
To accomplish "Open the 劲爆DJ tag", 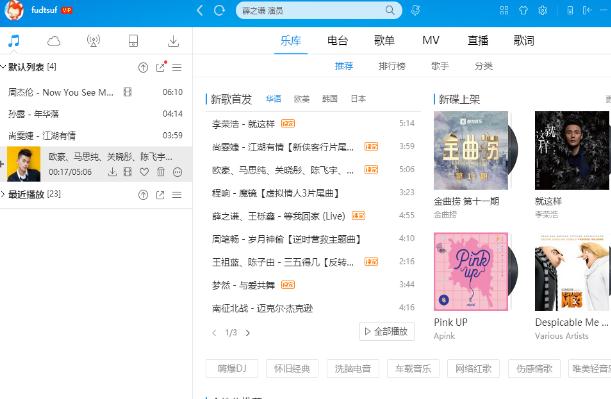I will click(x=232, y=368).
